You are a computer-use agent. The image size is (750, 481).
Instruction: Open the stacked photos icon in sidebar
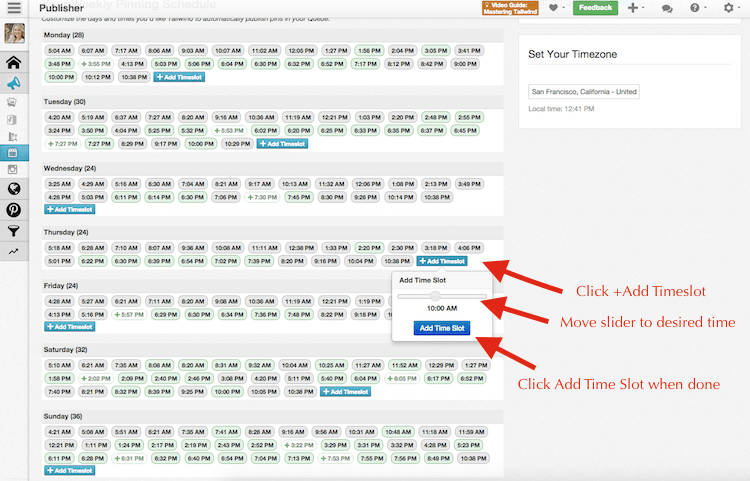12,102
